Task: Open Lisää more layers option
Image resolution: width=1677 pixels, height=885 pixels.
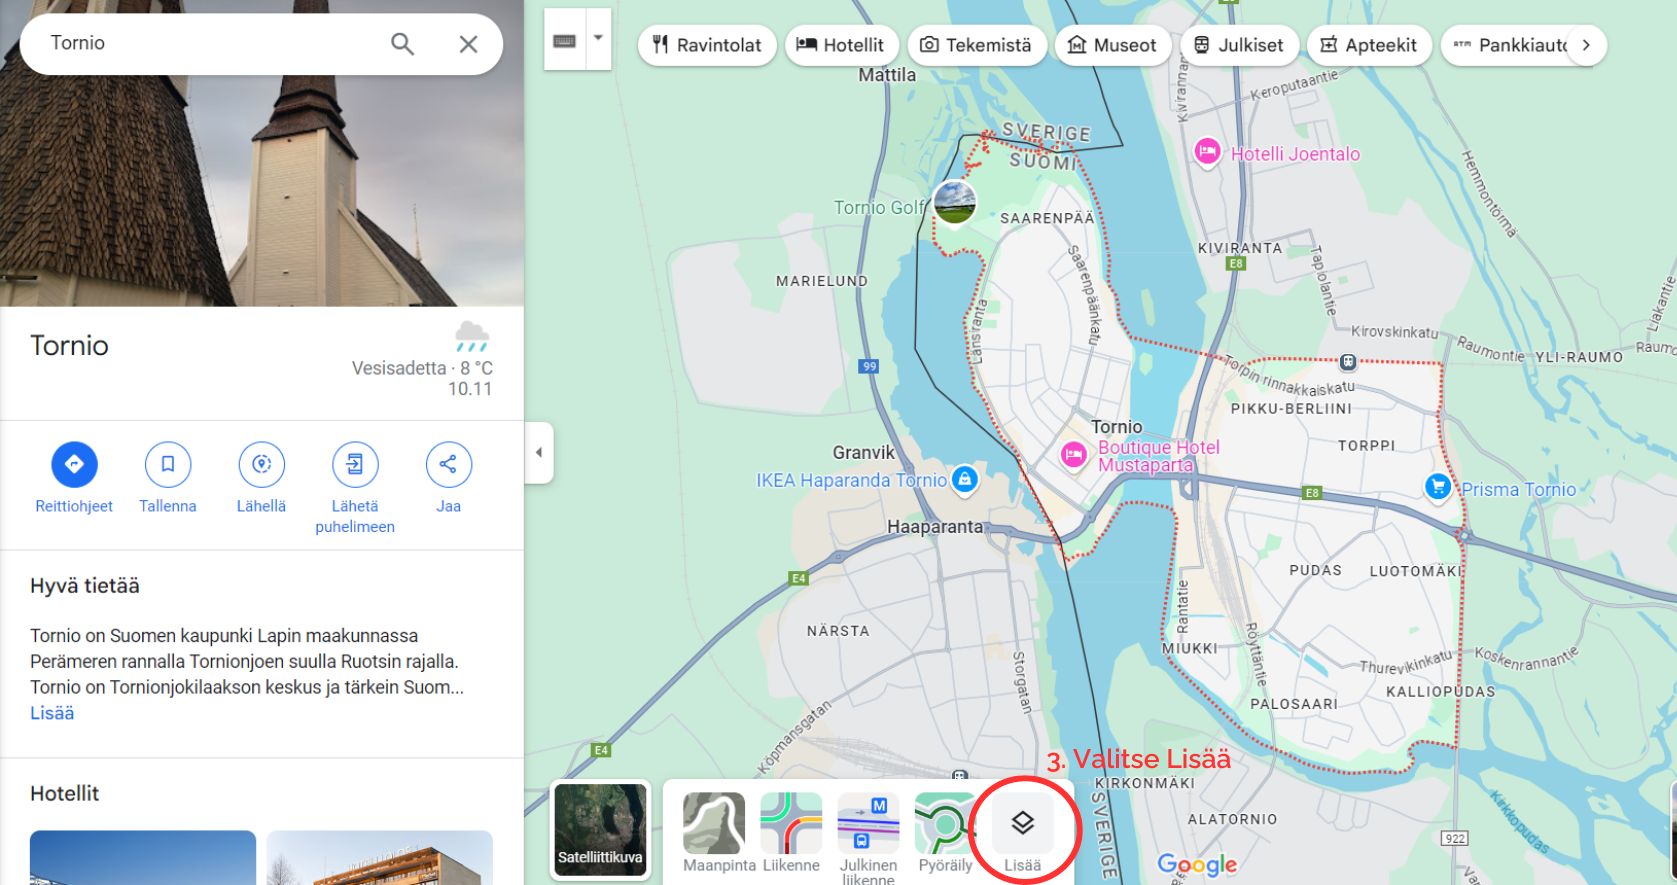Action: point(1022,833)
